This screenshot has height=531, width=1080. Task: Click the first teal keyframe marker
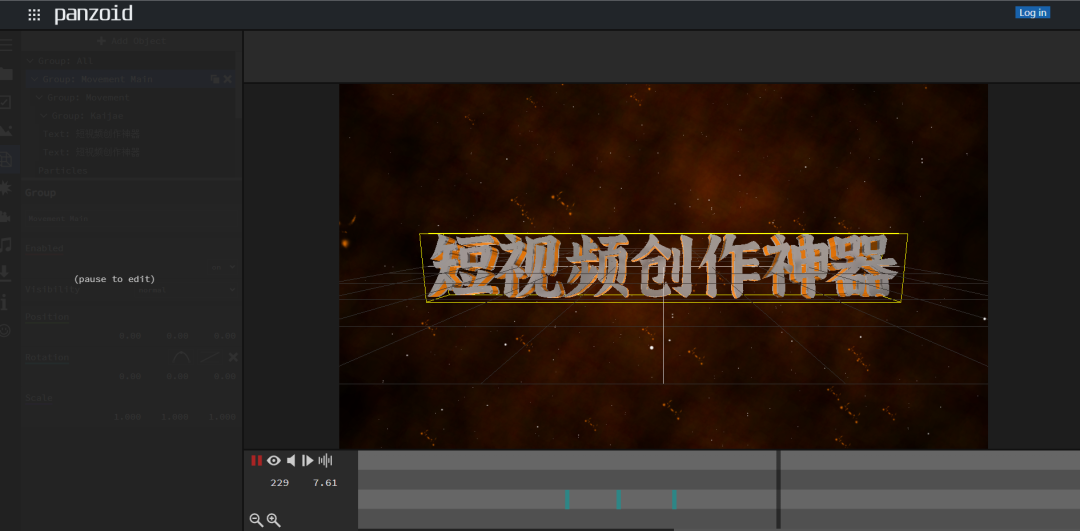coord(567,499)
